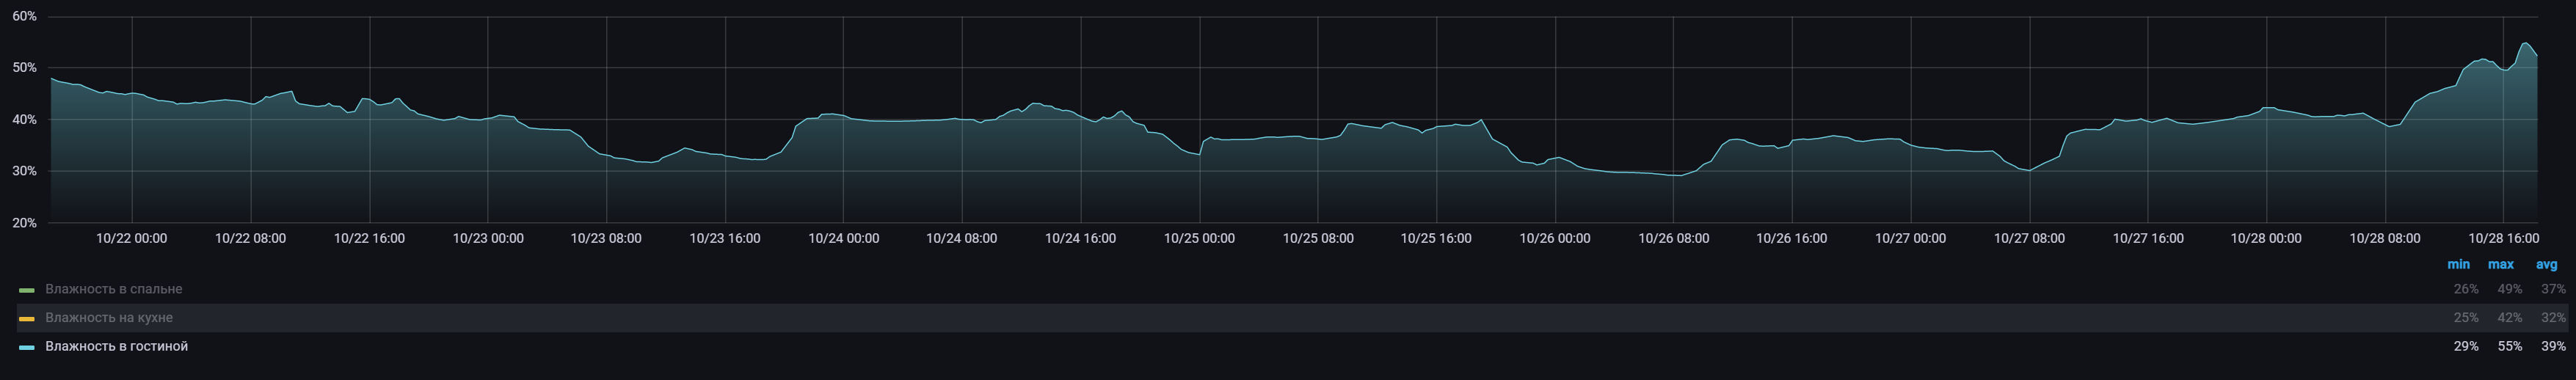Click the 55% max value for гостиной
Viewport: 2576px width, 380px height.
2509,346
